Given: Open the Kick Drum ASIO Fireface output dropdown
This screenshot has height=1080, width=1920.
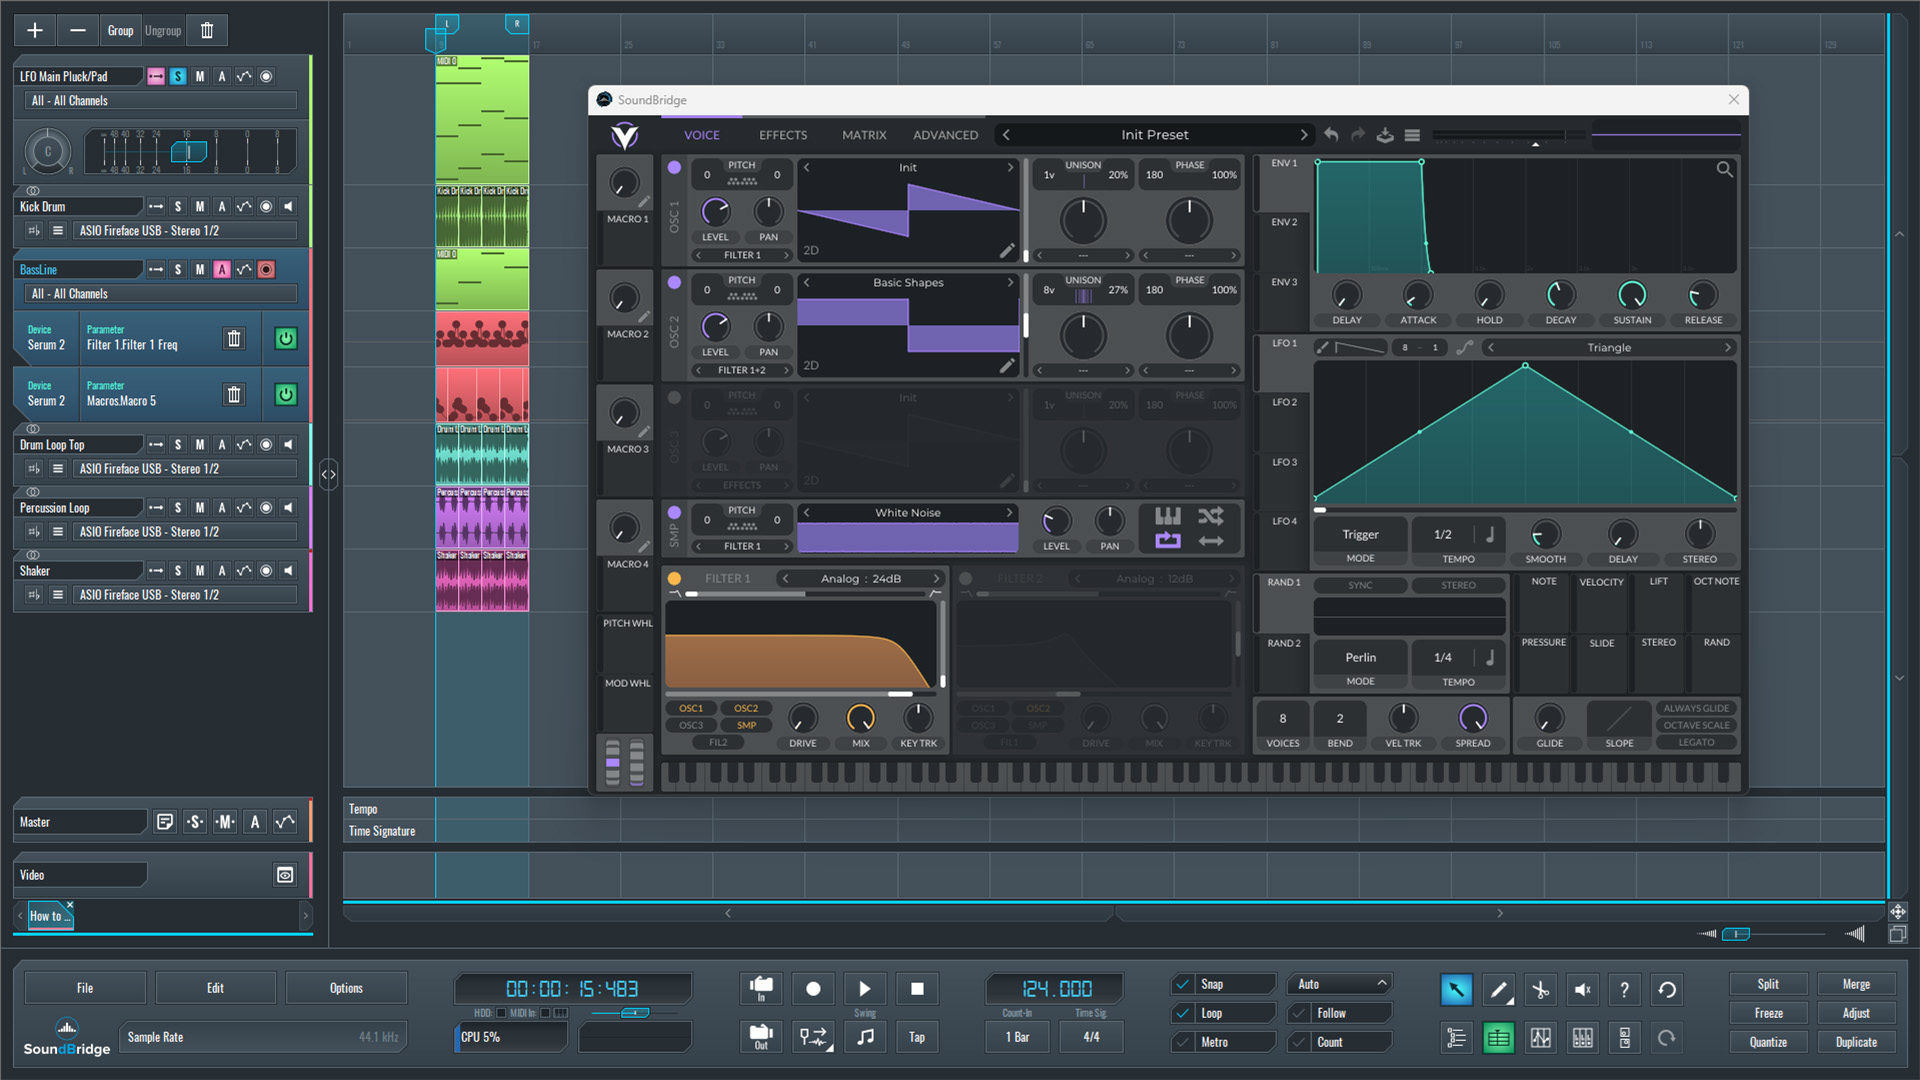Looking at the screenshot, I should [186, 231].
